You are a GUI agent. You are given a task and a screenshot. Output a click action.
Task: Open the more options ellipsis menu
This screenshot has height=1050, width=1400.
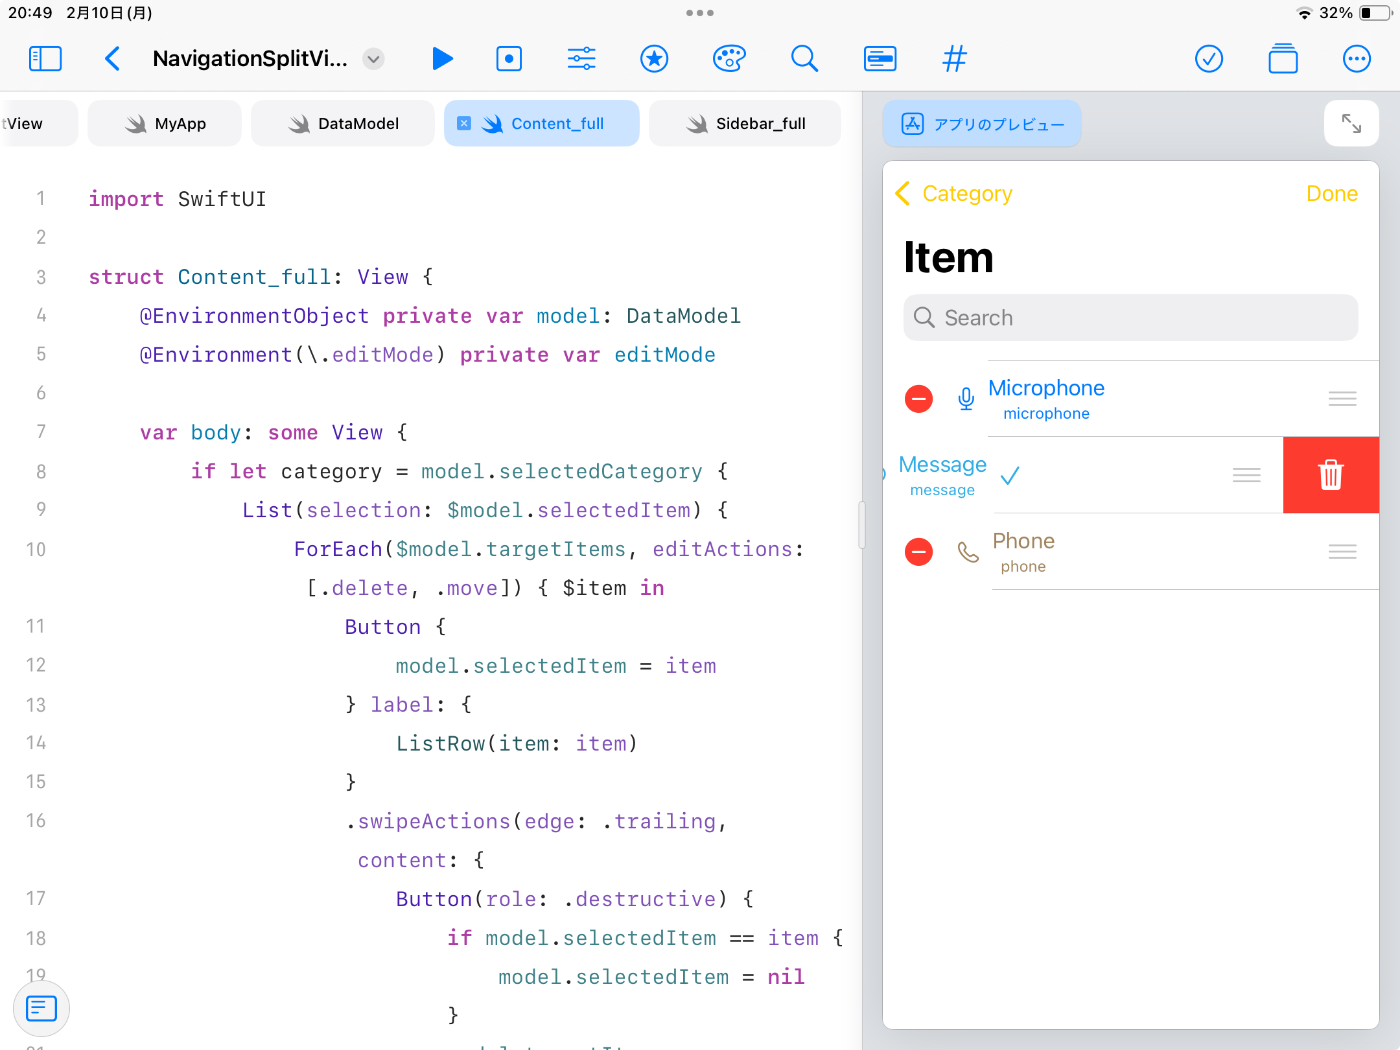pos(1357,59)
